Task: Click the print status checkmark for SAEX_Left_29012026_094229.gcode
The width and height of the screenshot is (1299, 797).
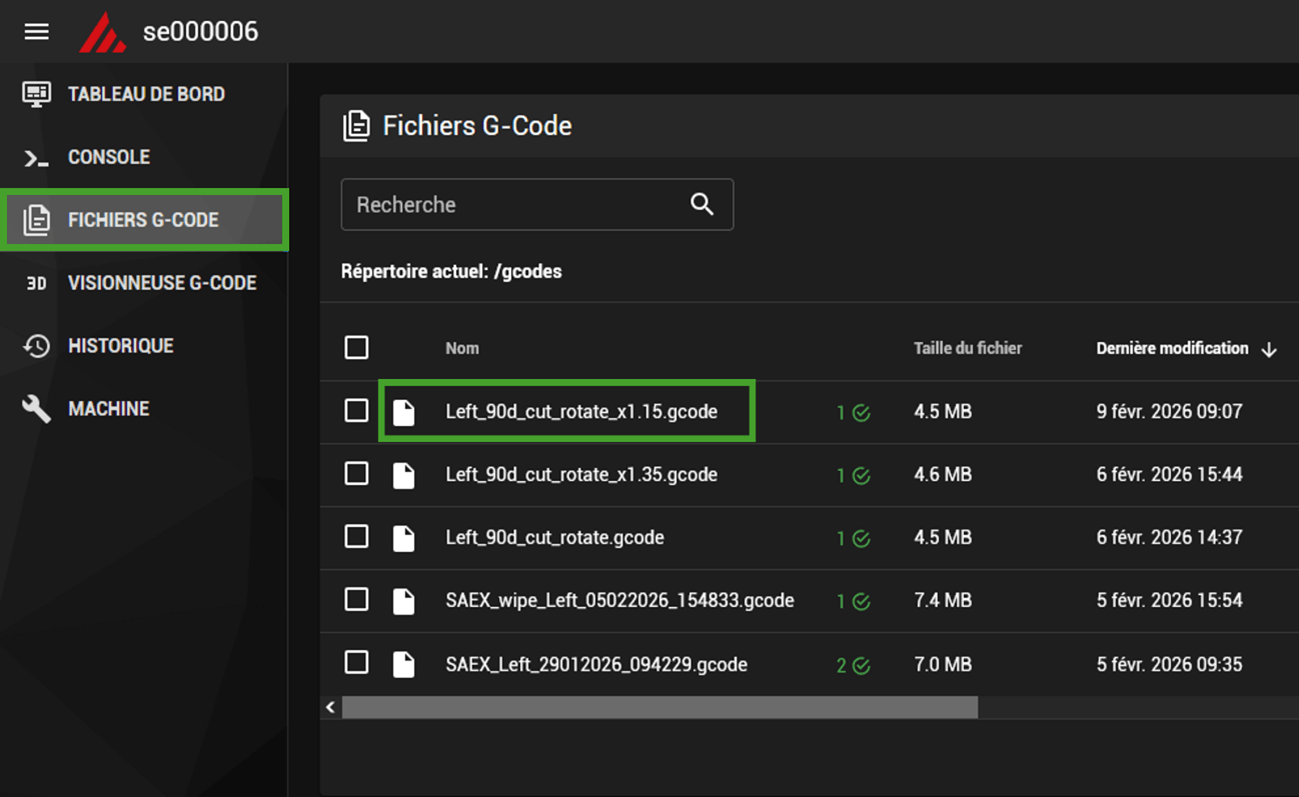Action: (861, 666)
